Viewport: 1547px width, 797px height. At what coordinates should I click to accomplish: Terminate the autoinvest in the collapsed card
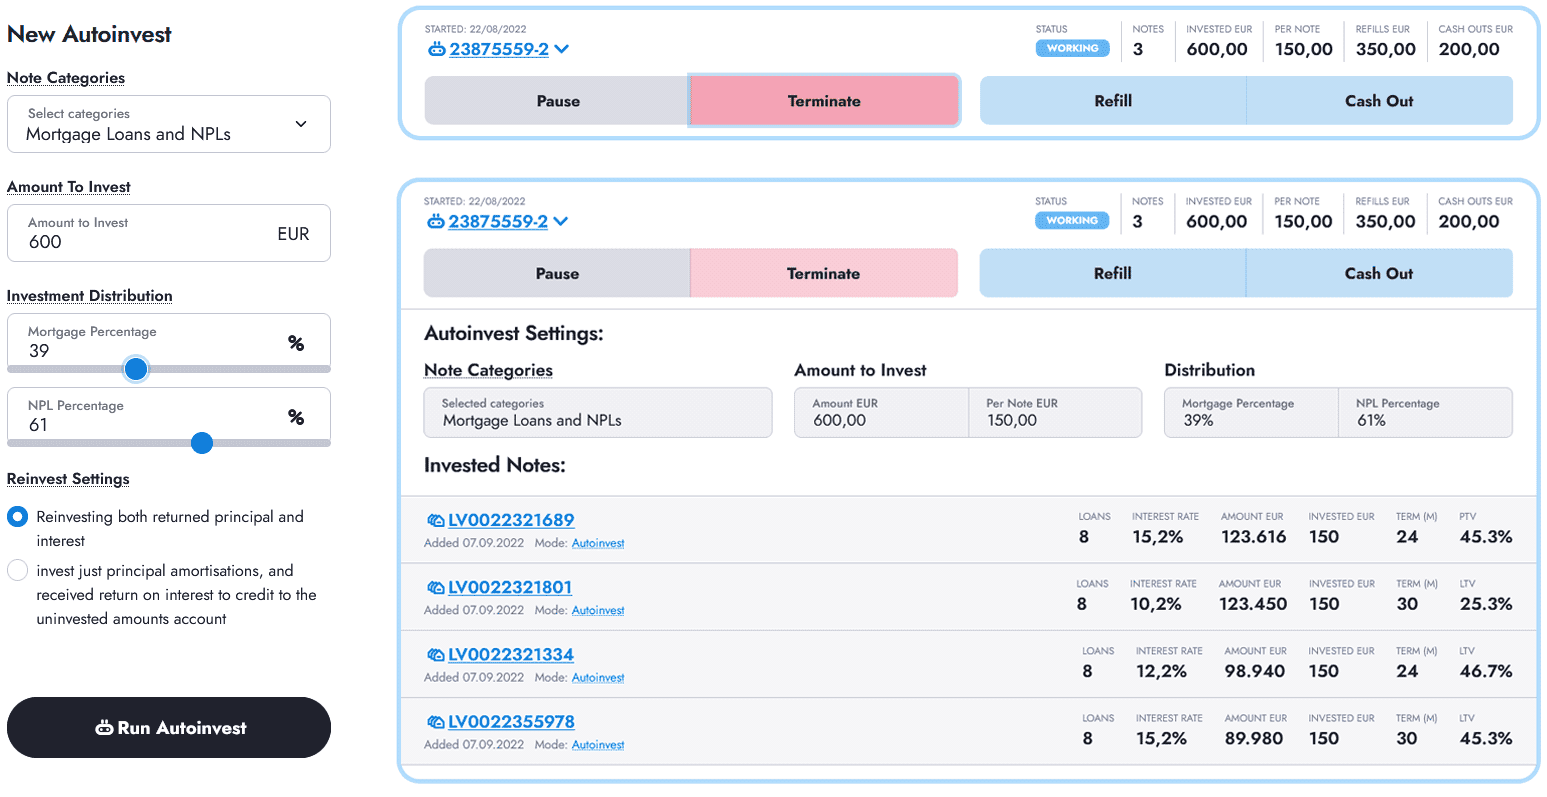(824, 101)
